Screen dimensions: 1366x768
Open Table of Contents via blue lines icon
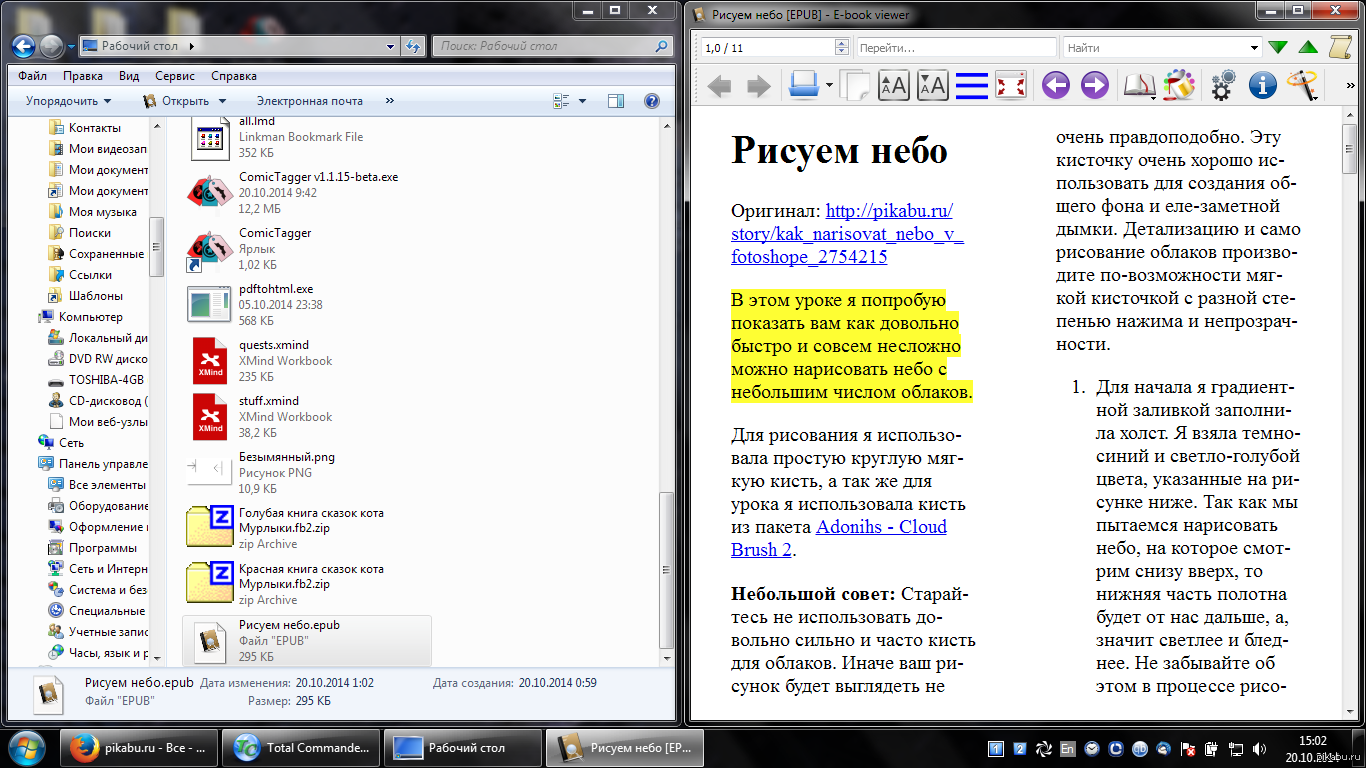click(971, 86)
